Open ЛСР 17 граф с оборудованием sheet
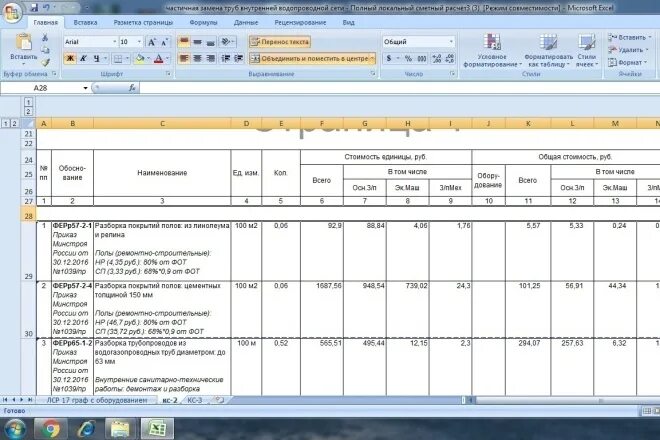The image size is (660, 440). click(97, 400)
